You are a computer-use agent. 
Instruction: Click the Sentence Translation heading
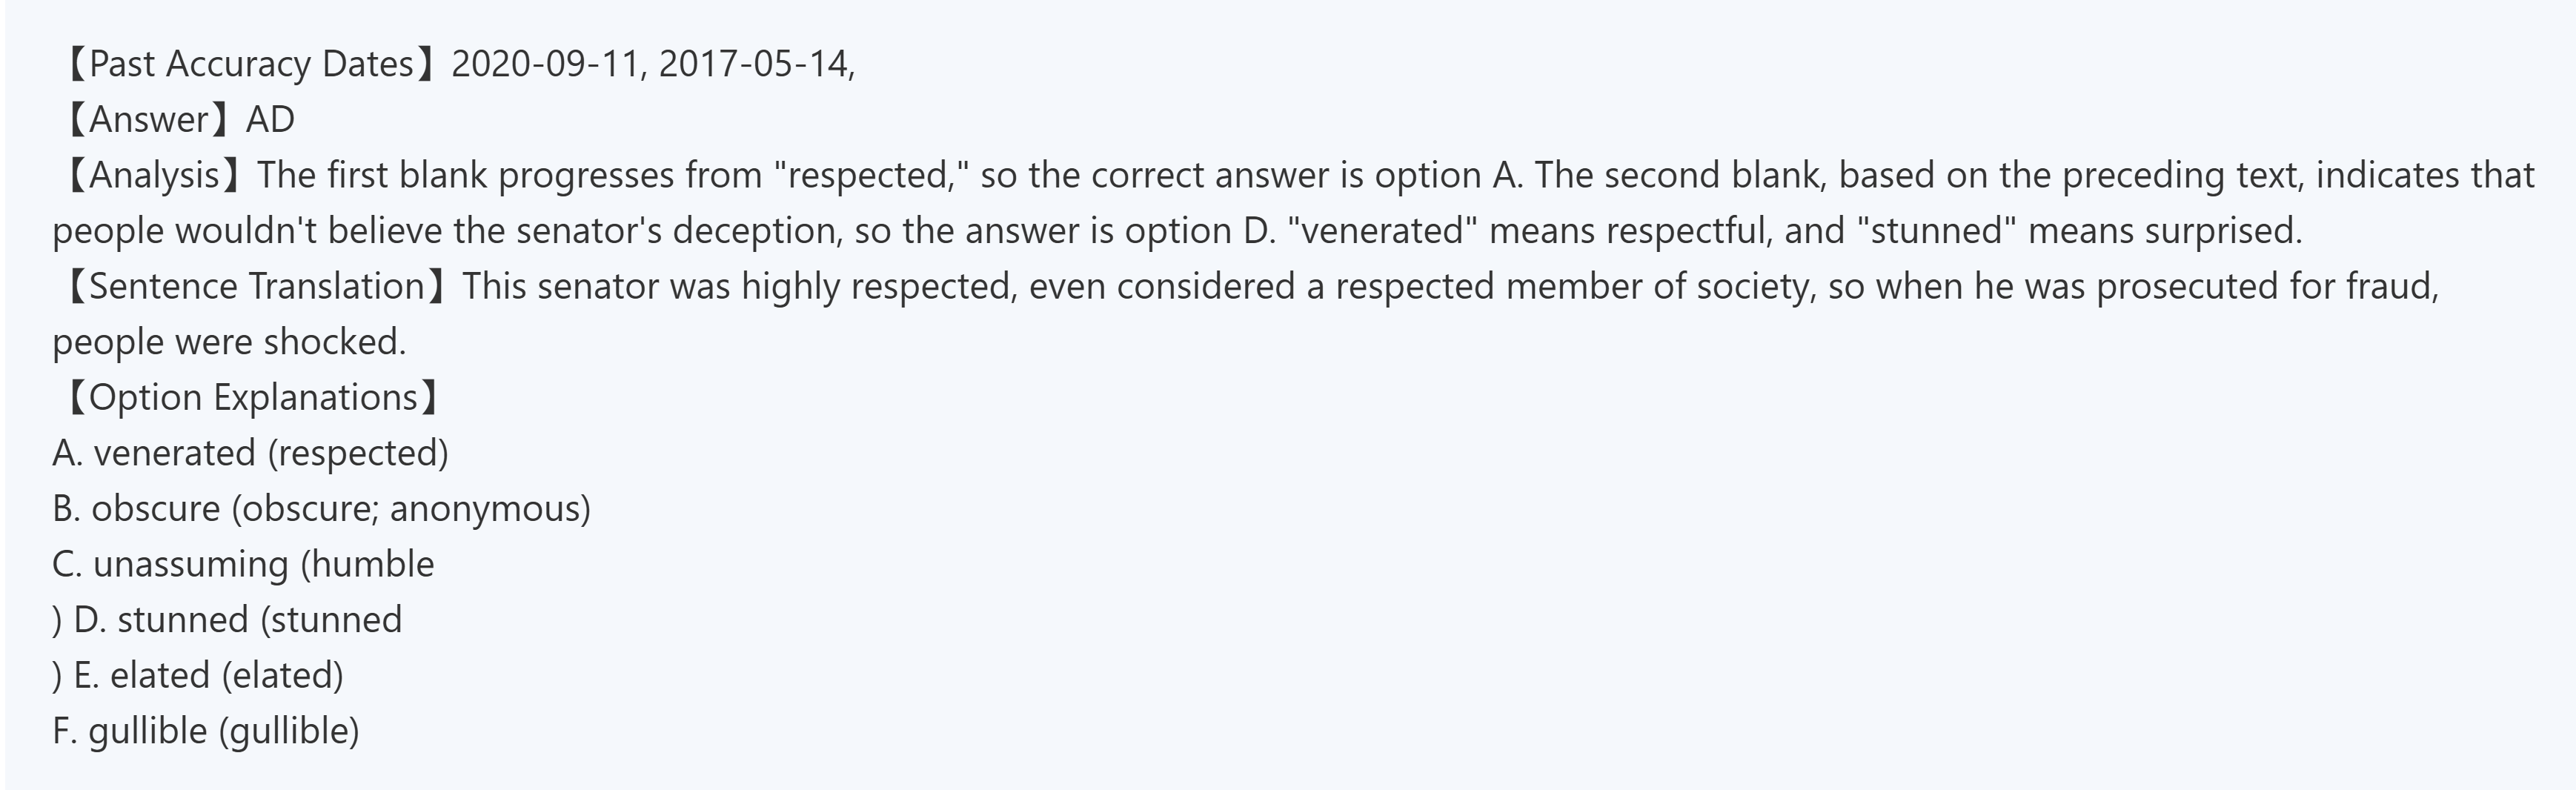tap(256, 286)
